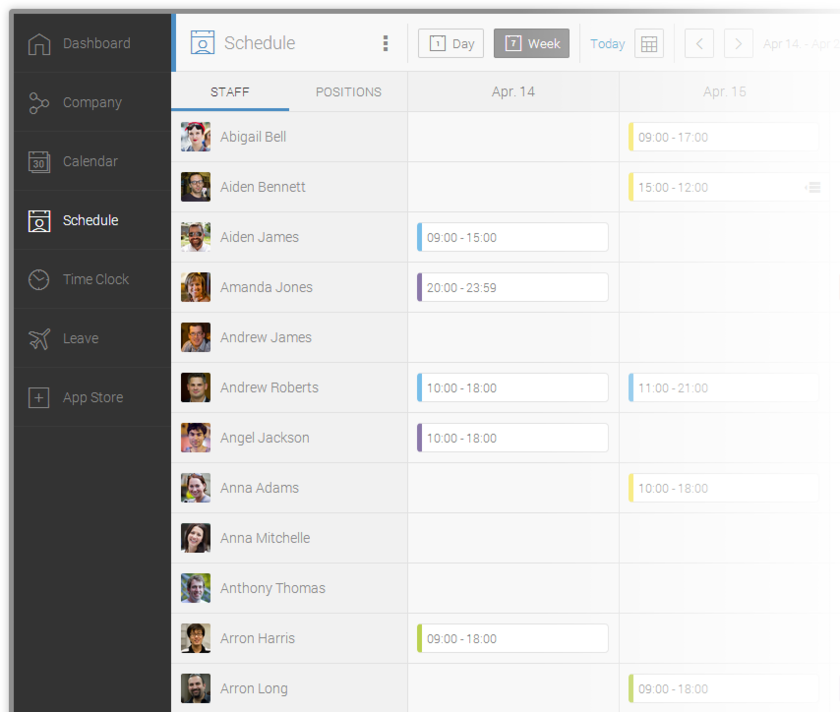Open Andrew Roberts's 11:00 - 21:00 shift
Screen dimensions: 840x712
[x=723, y=388]
